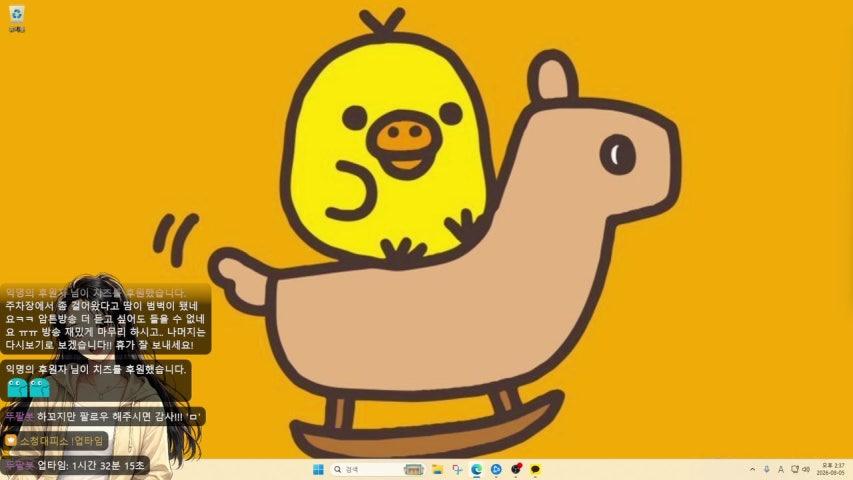Open the yellow KakaoTalk taskbar icon
This screenshot has width=853, height=480.
pyautogui.click(x=535, y=469)
